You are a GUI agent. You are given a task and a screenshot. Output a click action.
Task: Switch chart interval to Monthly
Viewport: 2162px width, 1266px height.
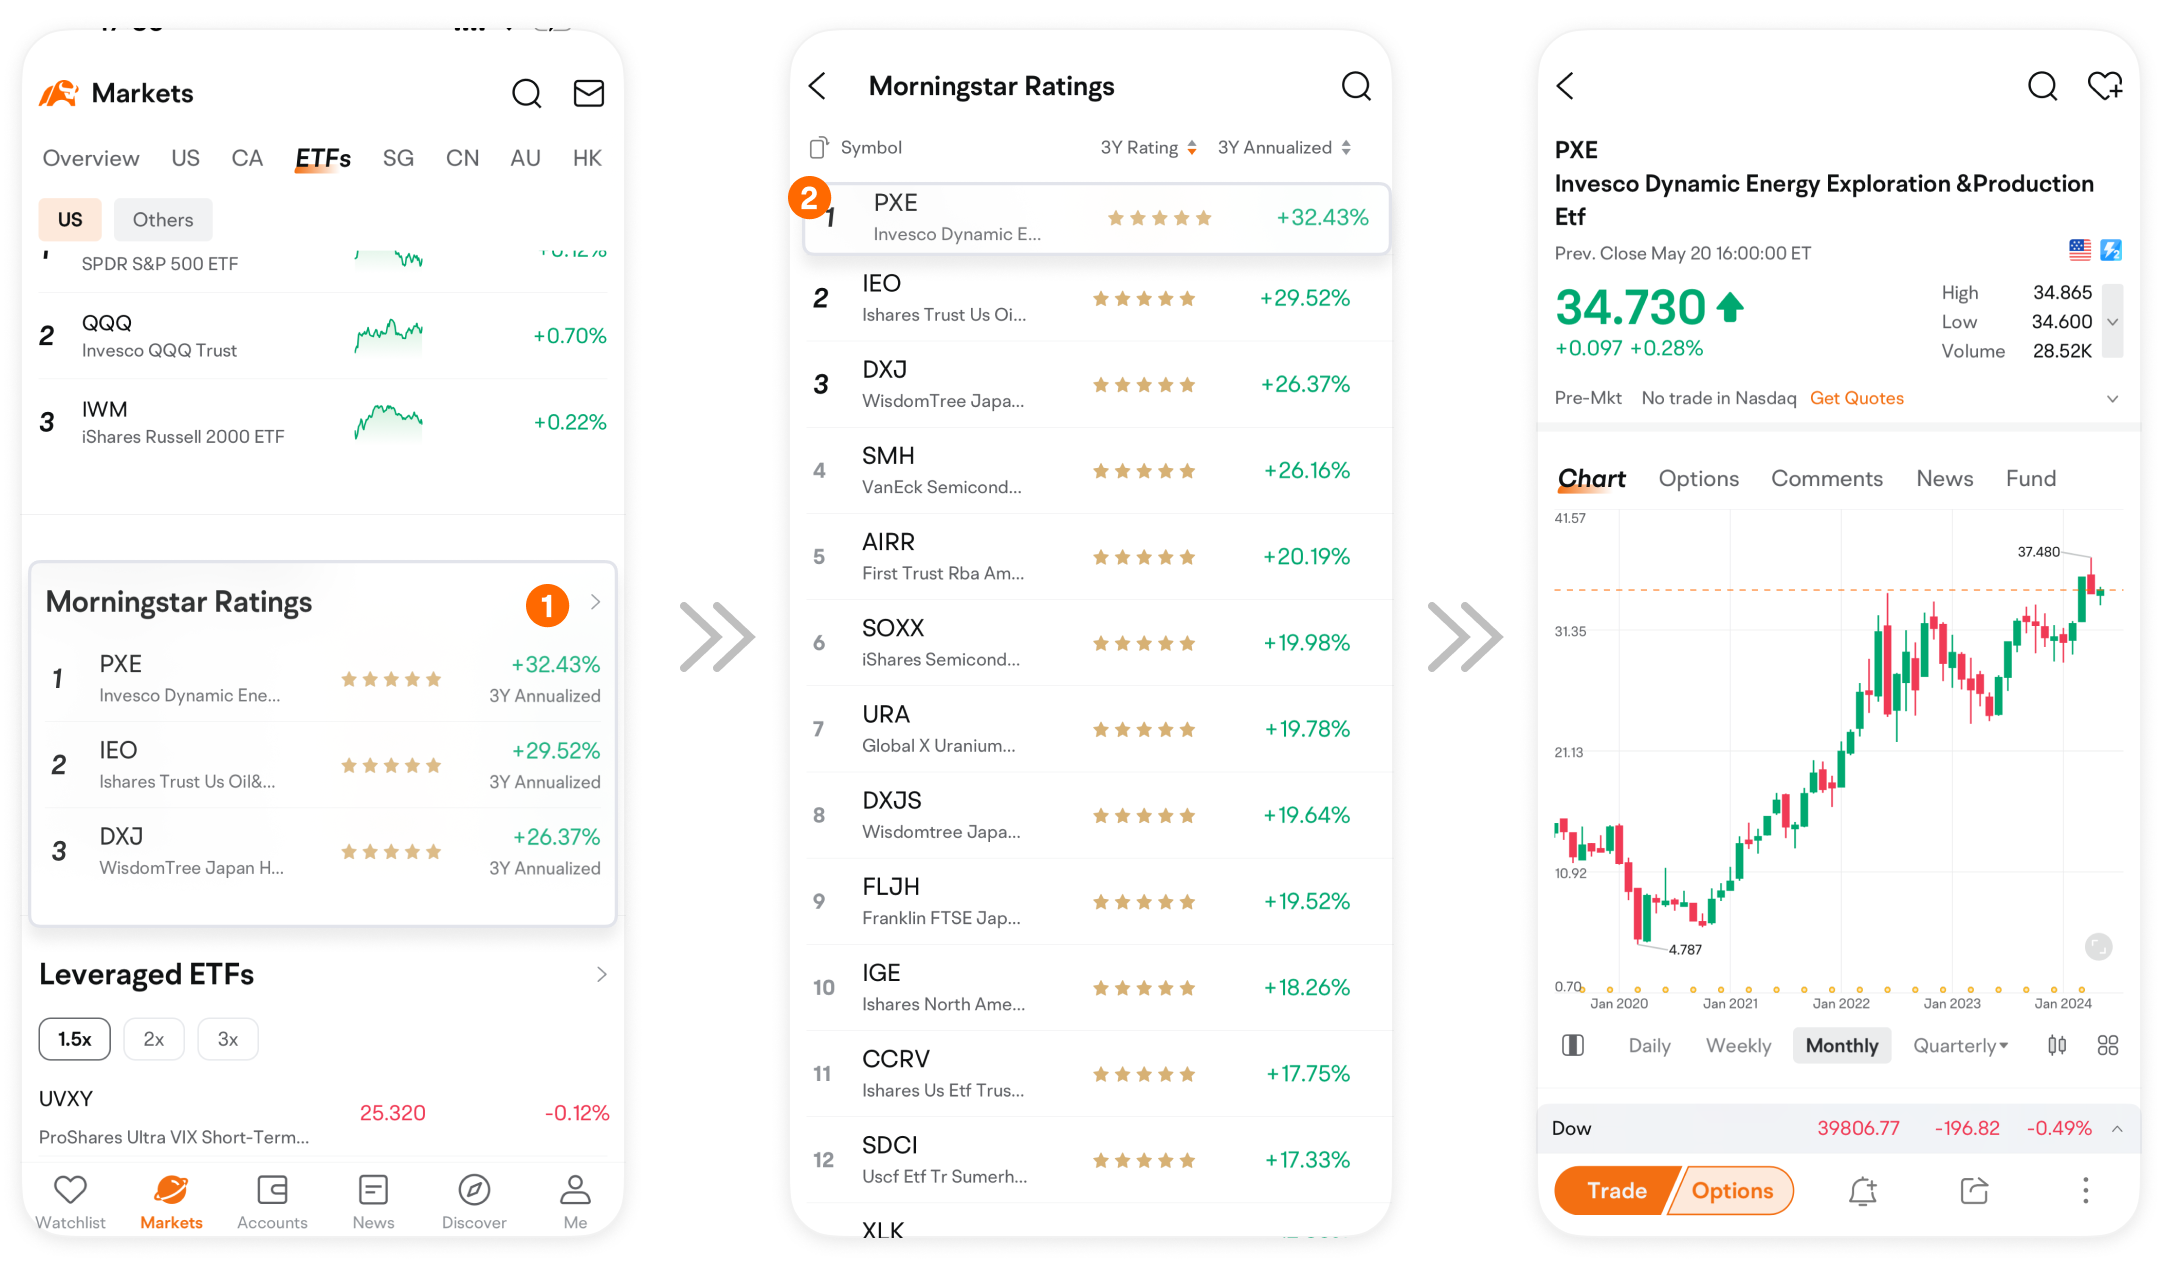pos(1842,1046)
